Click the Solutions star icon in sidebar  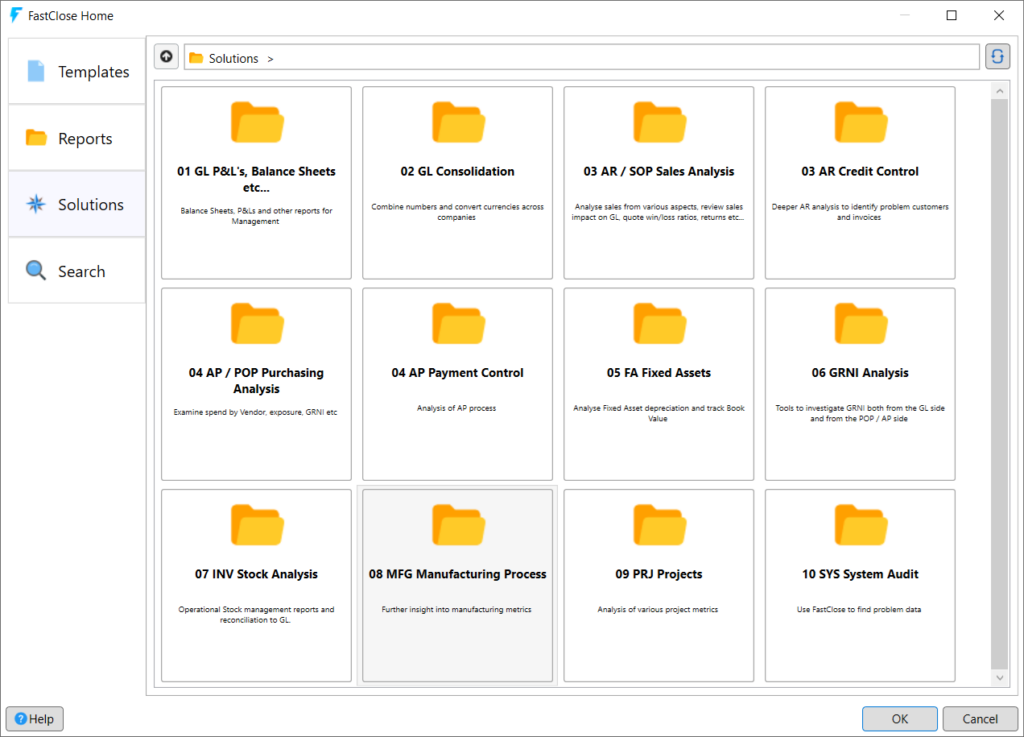tap(36, 204)
